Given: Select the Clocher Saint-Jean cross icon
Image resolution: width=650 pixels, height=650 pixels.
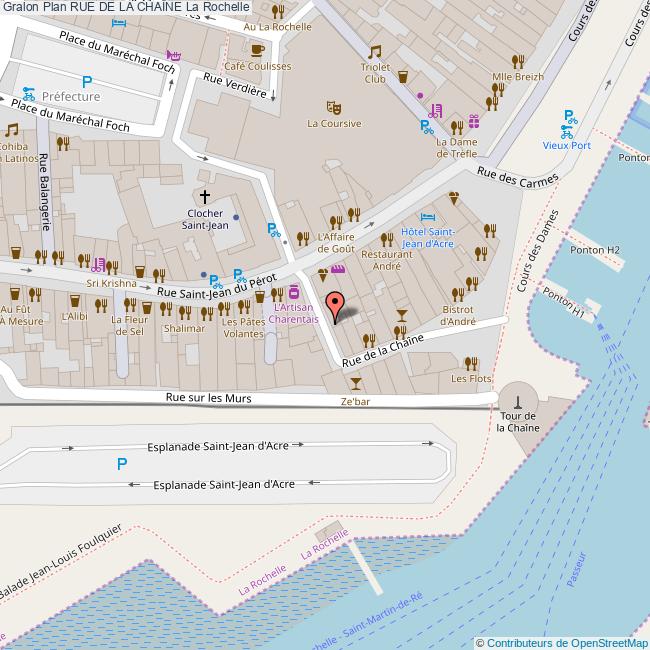Looking at the screenshot, I should [206, 196].
